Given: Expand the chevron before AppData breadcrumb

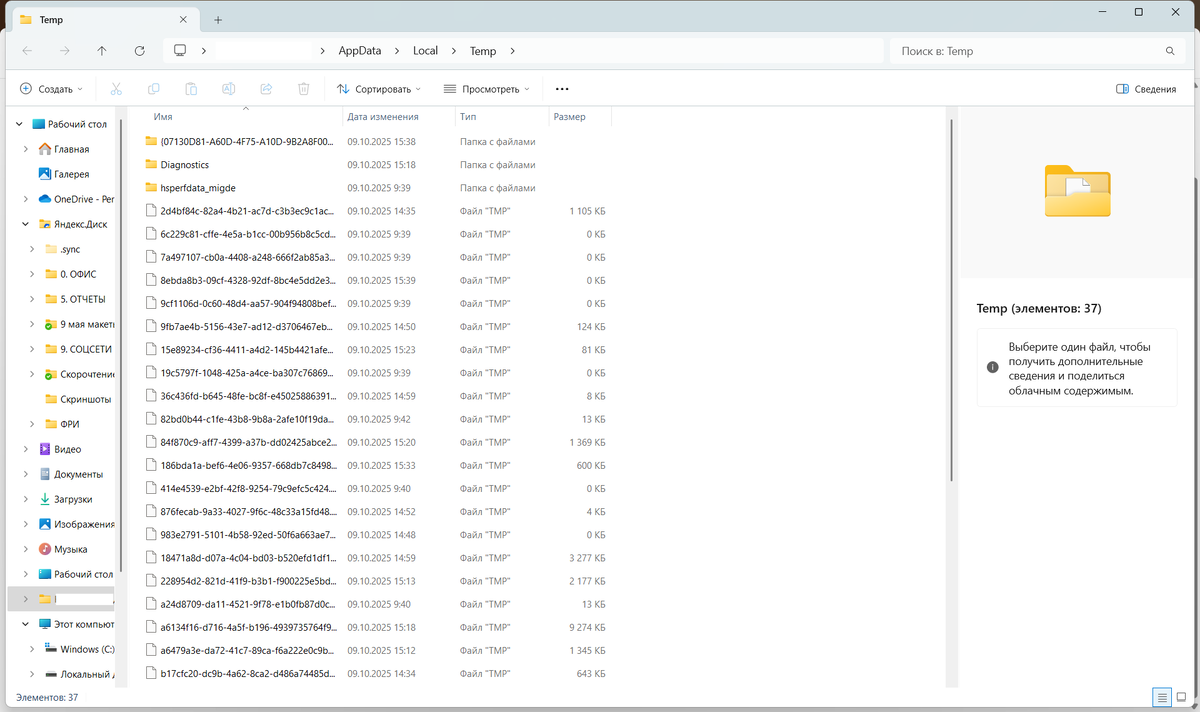Looking at the screenshot, I should point(322,51).
